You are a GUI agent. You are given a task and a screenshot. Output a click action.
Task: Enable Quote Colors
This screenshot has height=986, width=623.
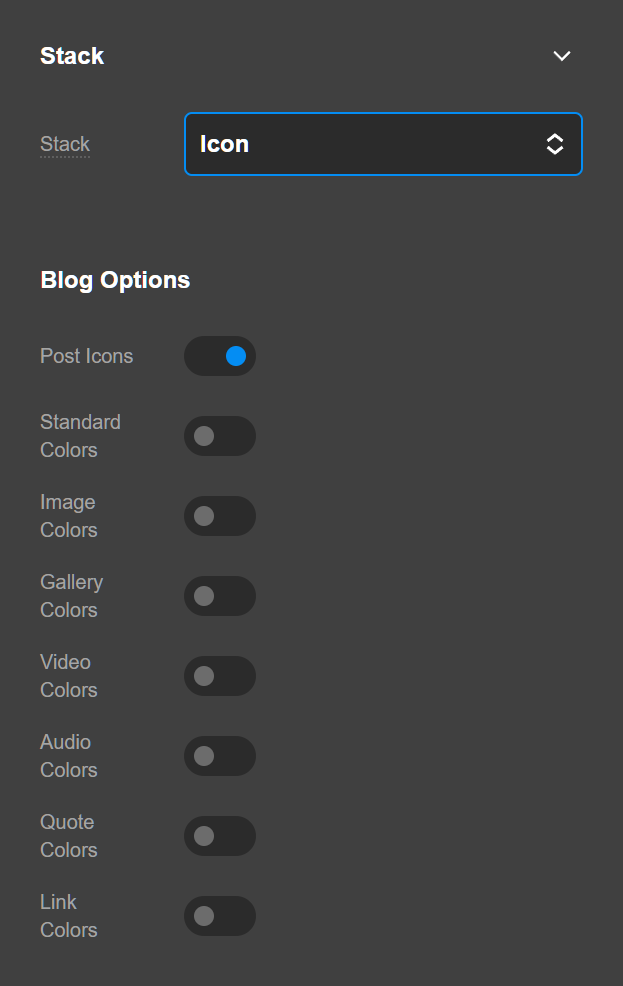[220, 836]
